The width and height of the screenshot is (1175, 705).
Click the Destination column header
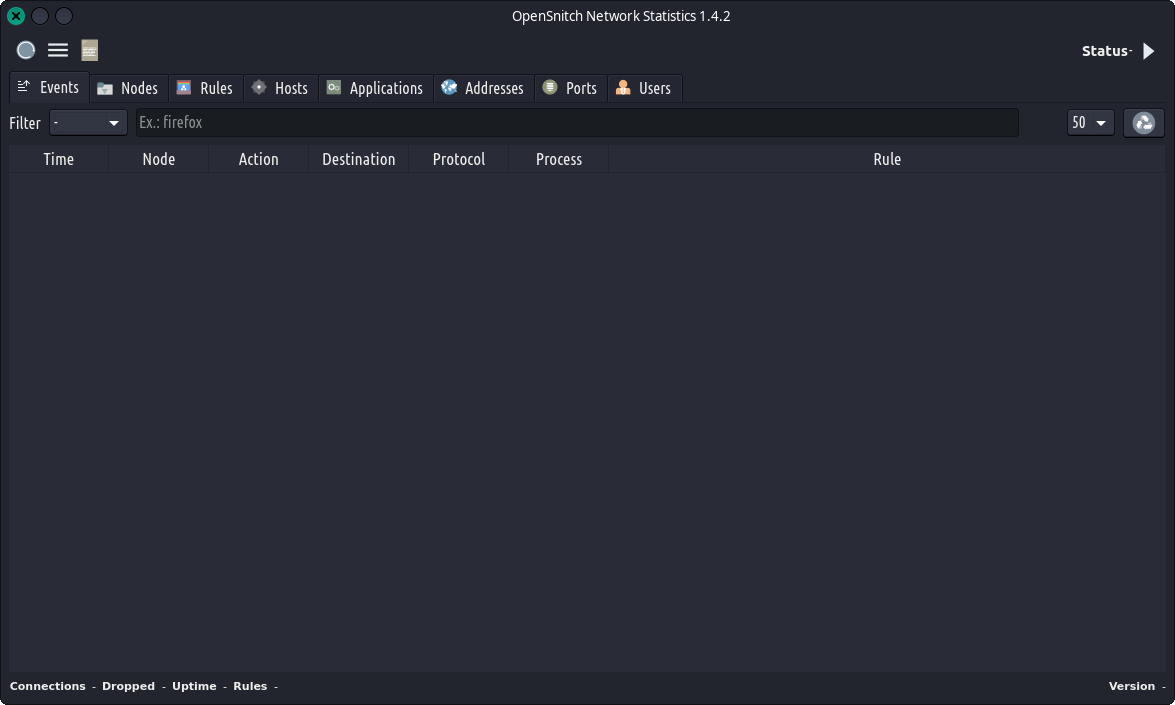pos(358,159)
